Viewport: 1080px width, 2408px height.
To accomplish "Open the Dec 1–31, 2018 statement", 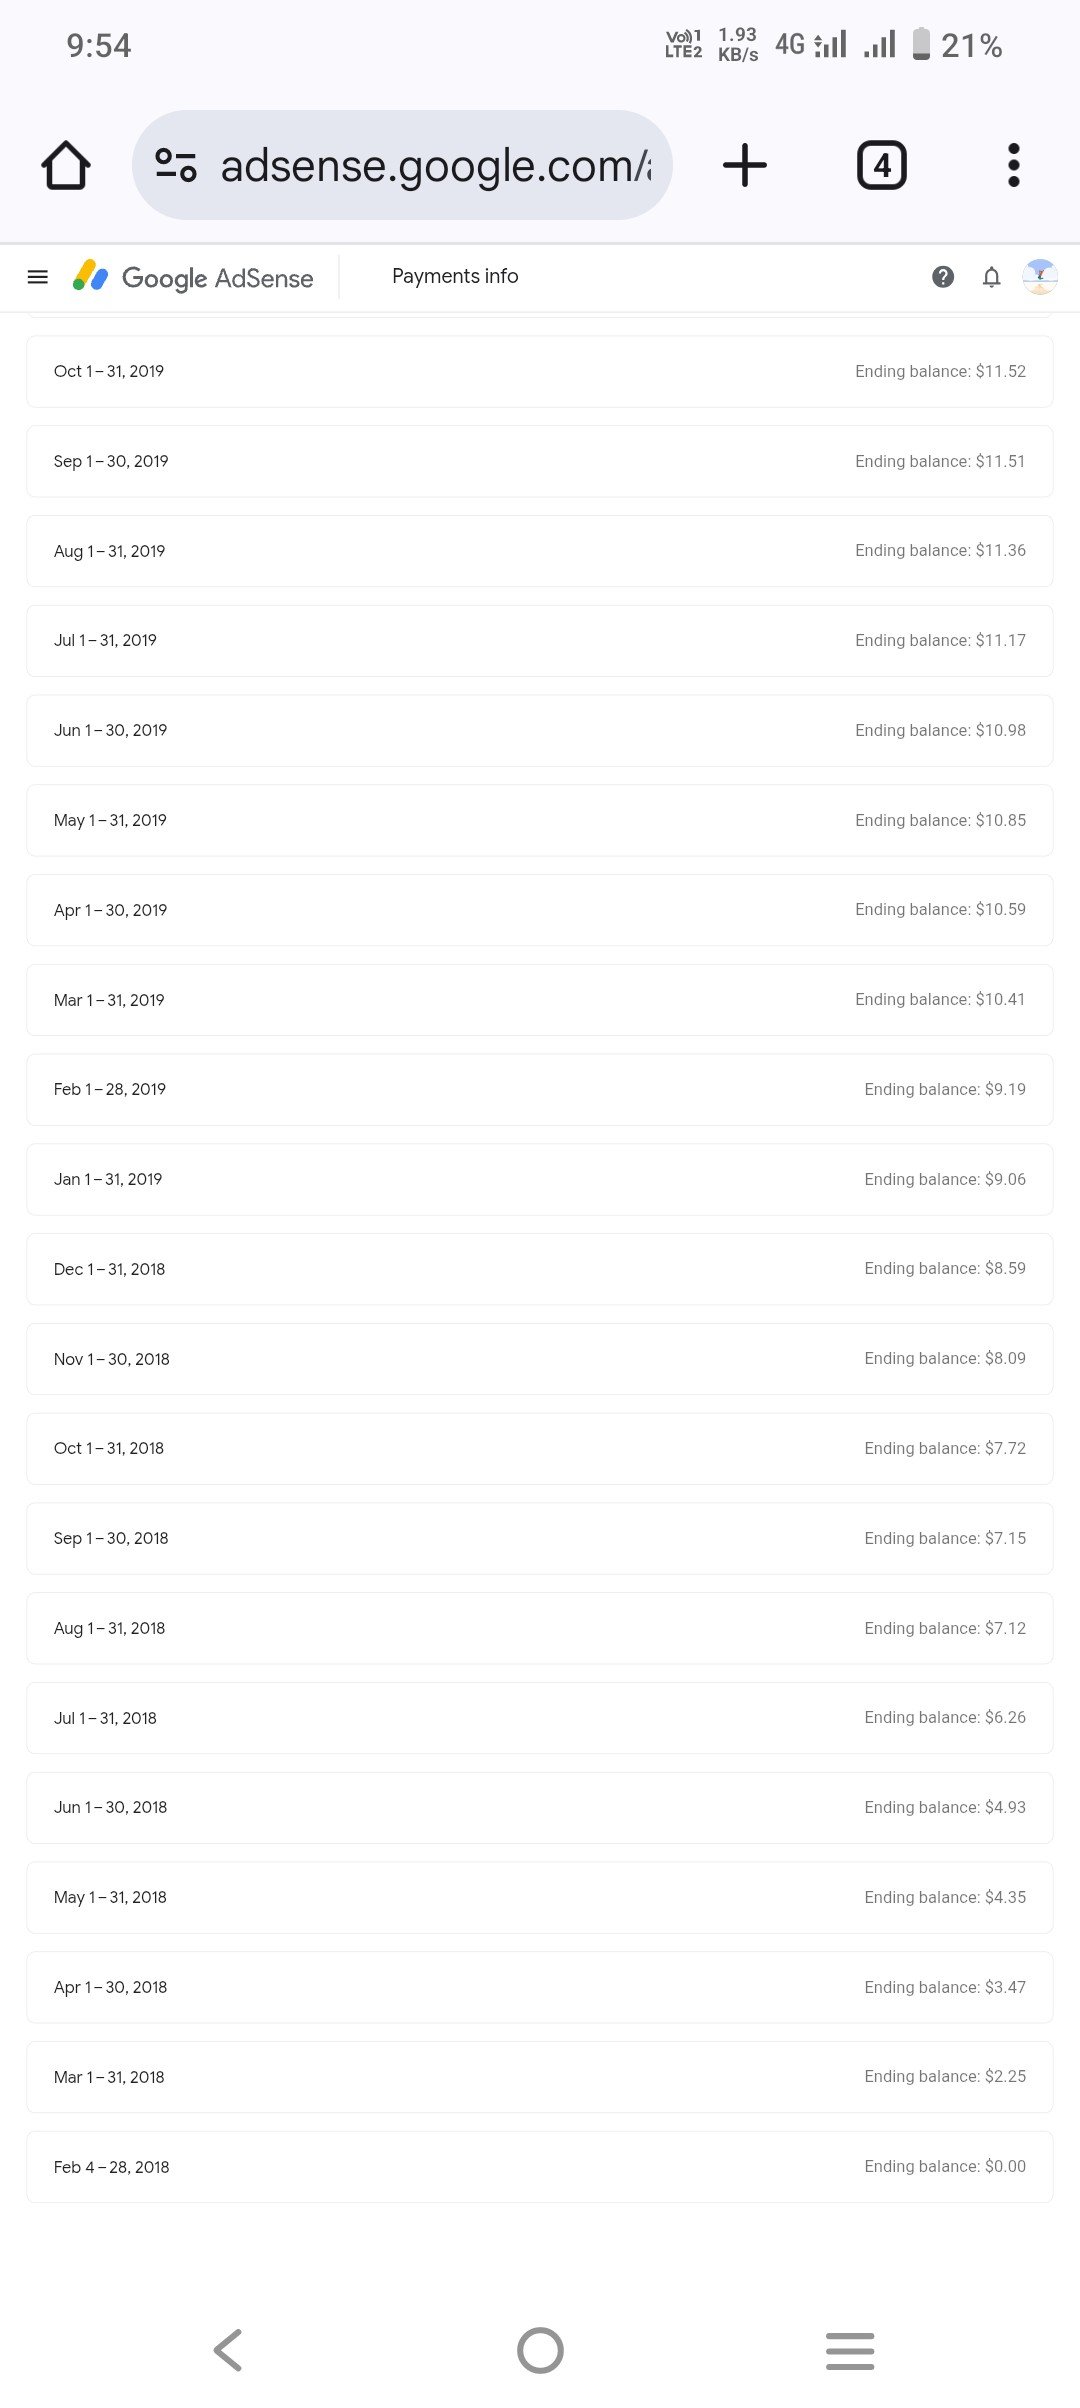I will coord(540,1269).
